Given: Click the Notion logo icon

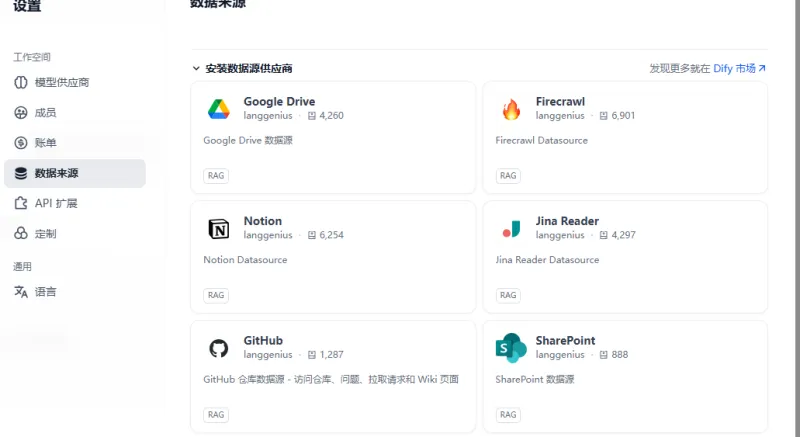Looking at the screenshot, I should click(x=219, y=229).
